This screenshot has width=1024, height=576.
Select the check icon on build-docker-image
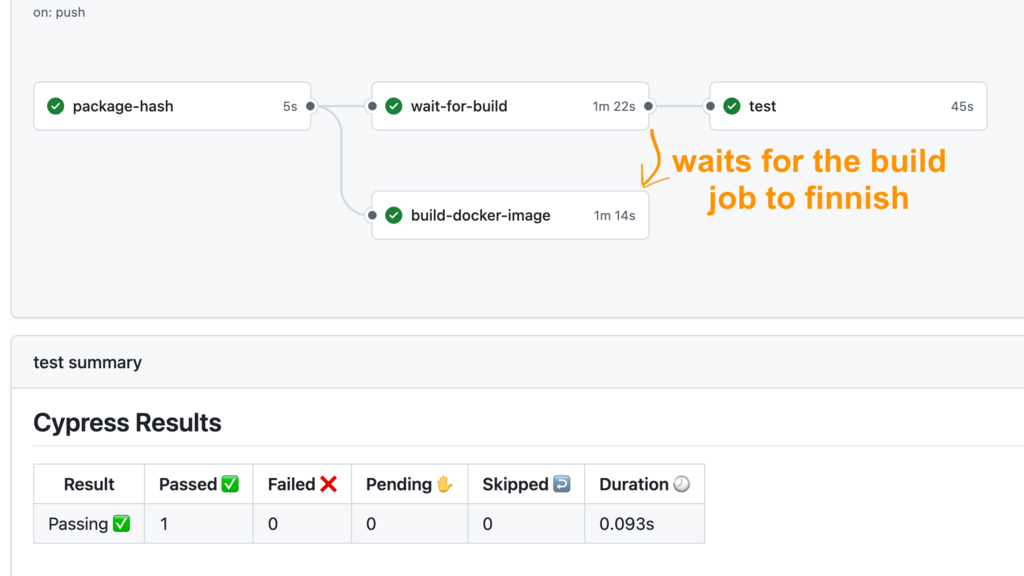pos(393,215)
